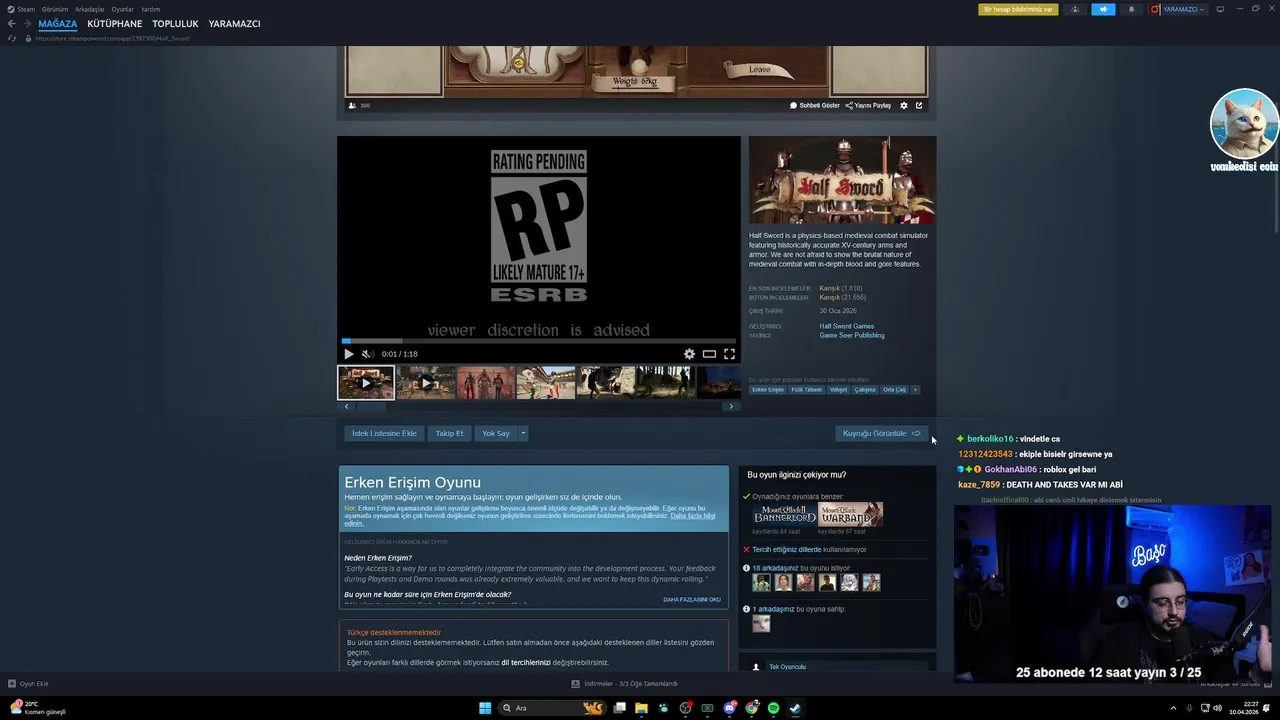The height and width of the screenshot is (720, 1280).
Task: Go back with the navigation back arrow
Action: click(12, 24)
